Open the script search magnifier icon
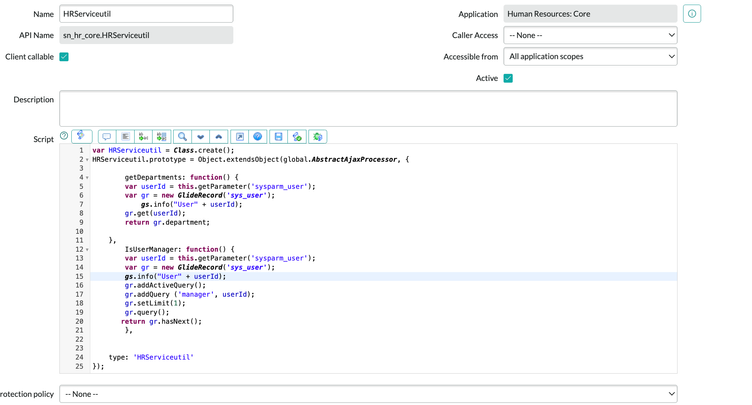This screenshot has width=752, height=405. [x=182, y=137]
